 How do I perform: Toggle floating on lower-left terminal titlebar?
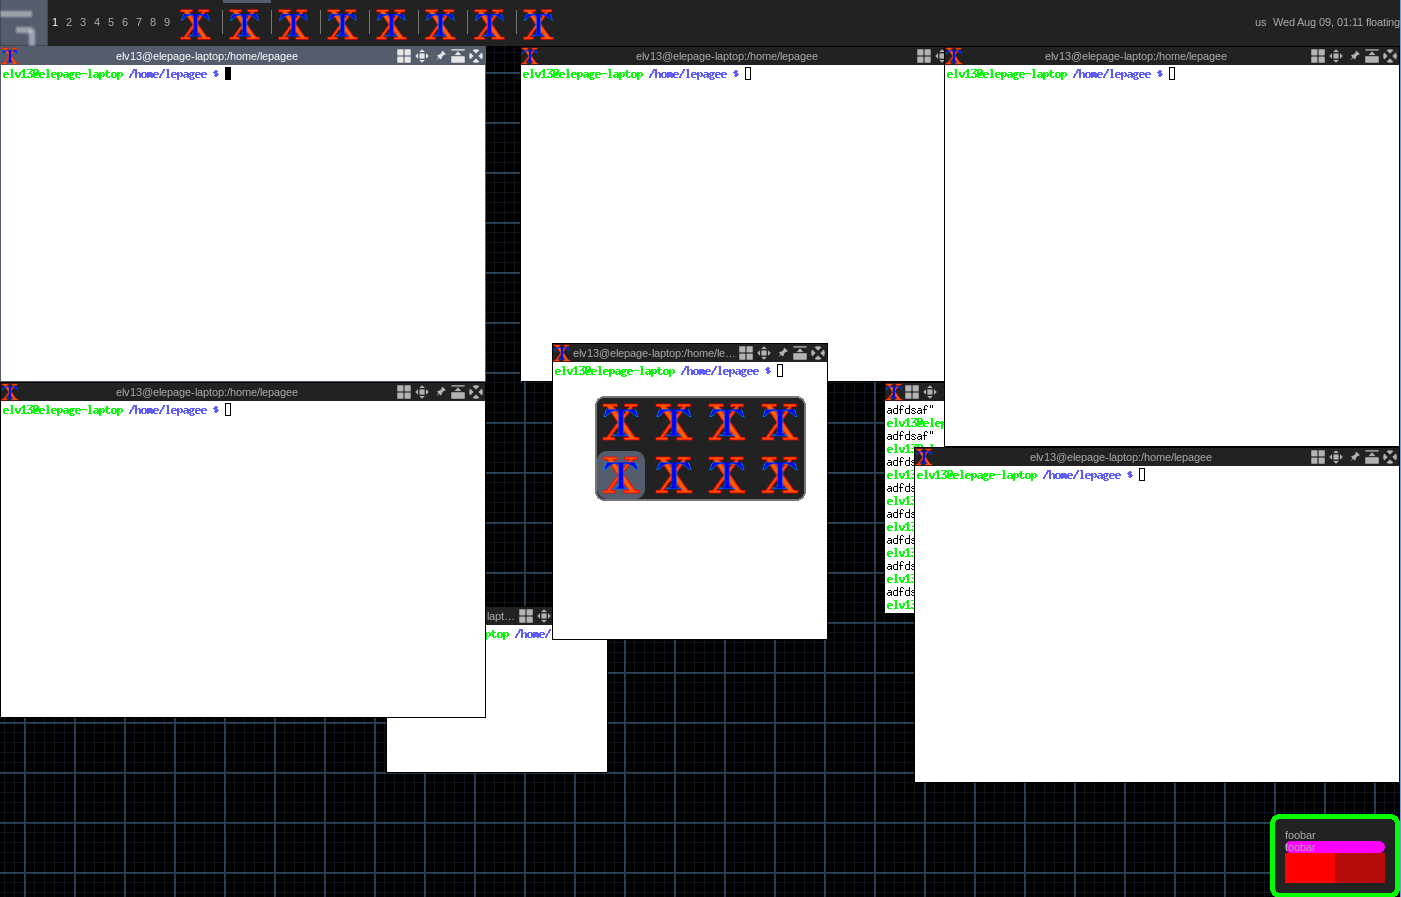pos(404,392)
